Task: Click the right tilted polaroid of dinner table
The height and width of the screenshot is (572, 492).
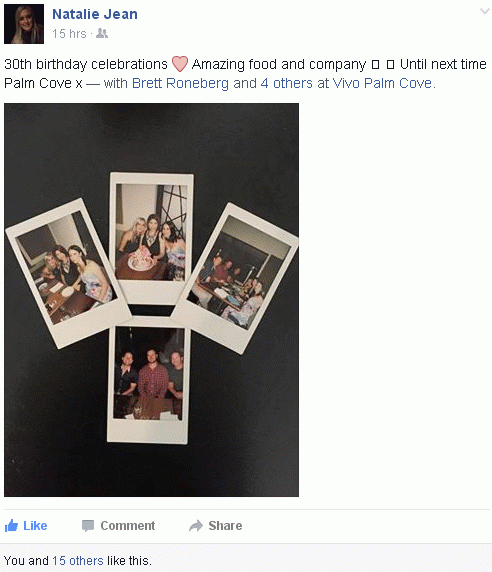Action: click(x=236, y=277)
